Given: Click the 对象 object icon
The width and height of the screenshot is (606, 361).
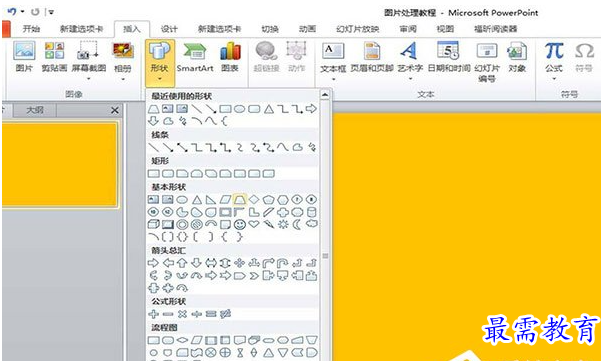Looking at the screenshot, I should pyautogui.click(x=517, y=57).
